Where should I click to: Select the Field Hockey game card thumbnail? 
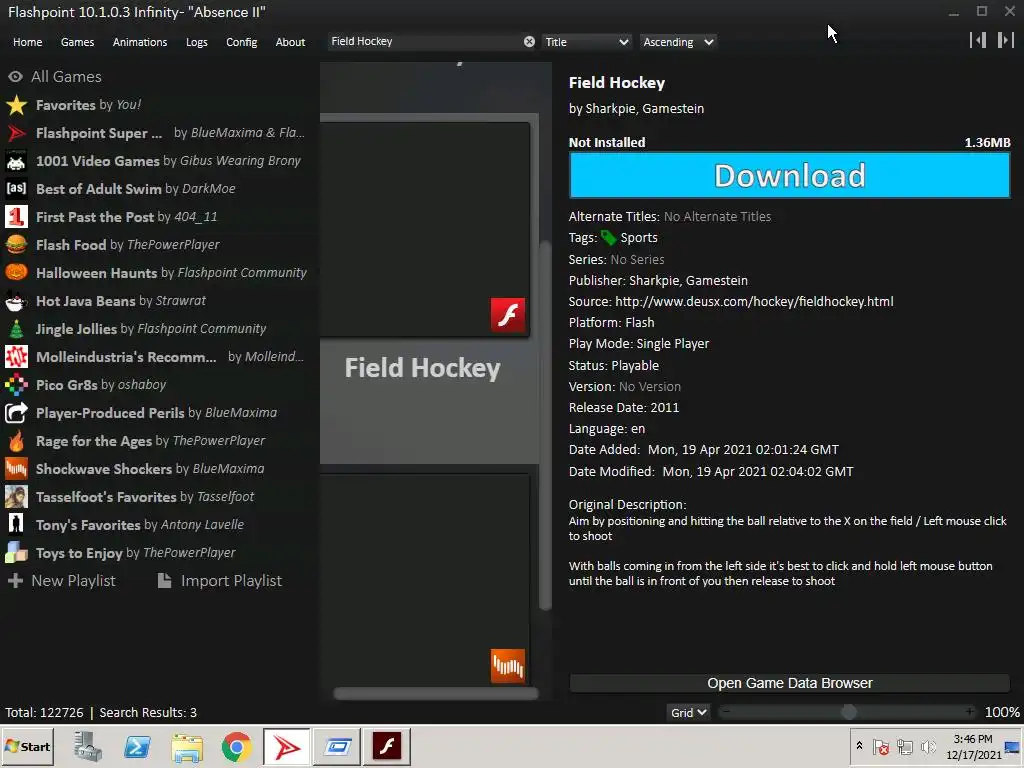pos(425,229)
